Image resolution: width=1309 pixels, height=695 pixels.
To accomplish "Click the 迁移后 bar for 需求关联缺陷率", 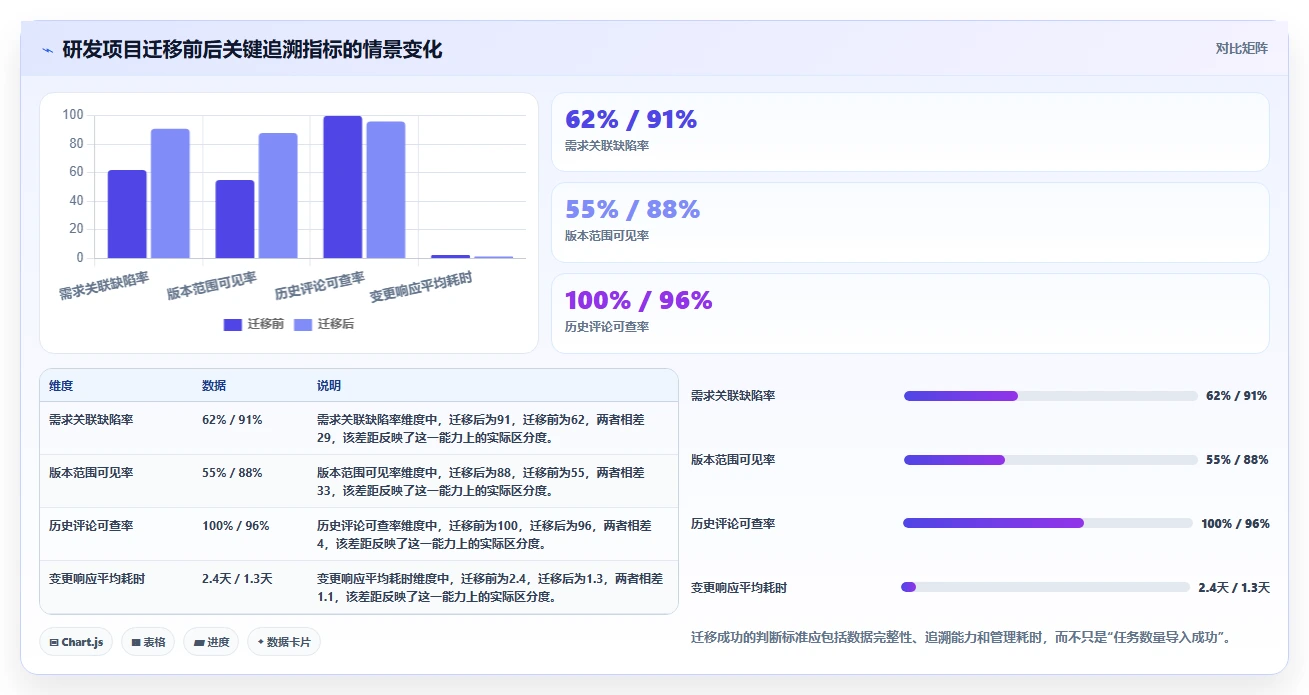I will pyautogui.click(x=170, y=194).
